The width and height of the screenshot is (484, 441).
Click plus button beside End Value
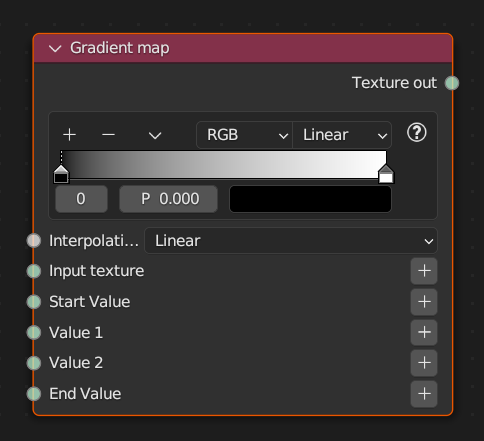pyautogui.click(x=424, y=394)
